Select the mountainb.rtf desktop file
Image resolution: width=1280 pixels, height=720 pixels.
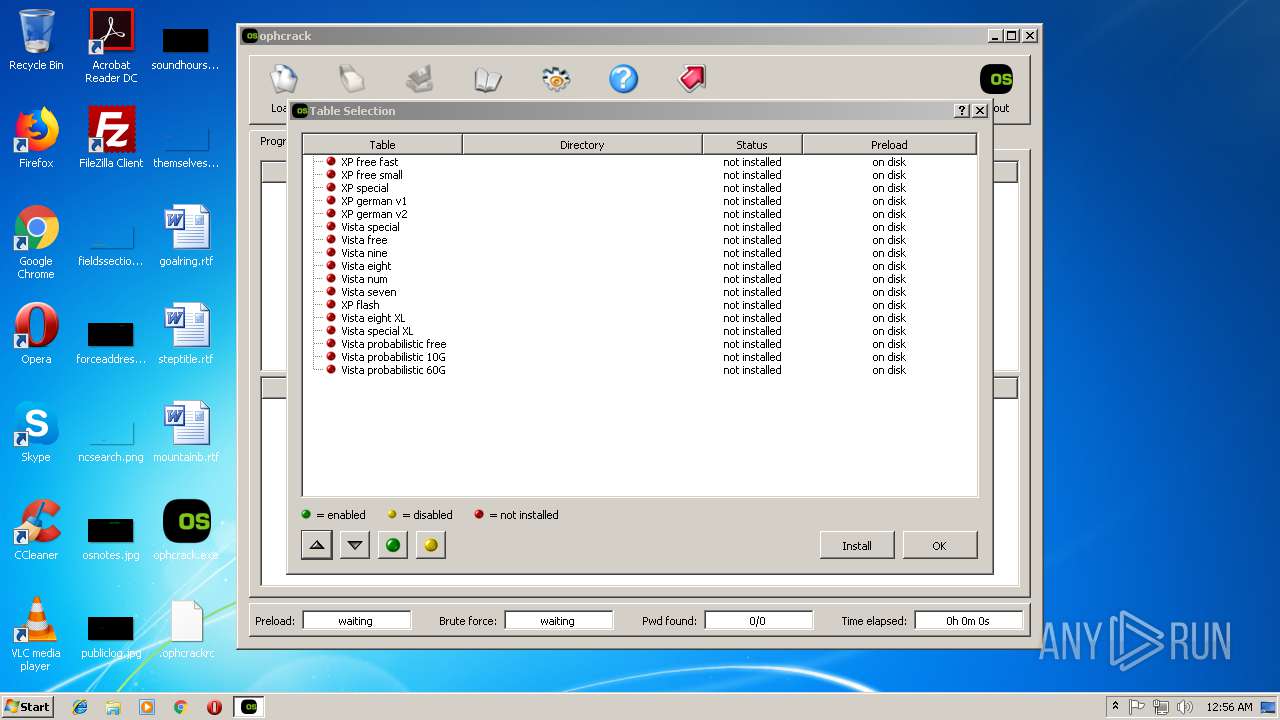[186, 432]
